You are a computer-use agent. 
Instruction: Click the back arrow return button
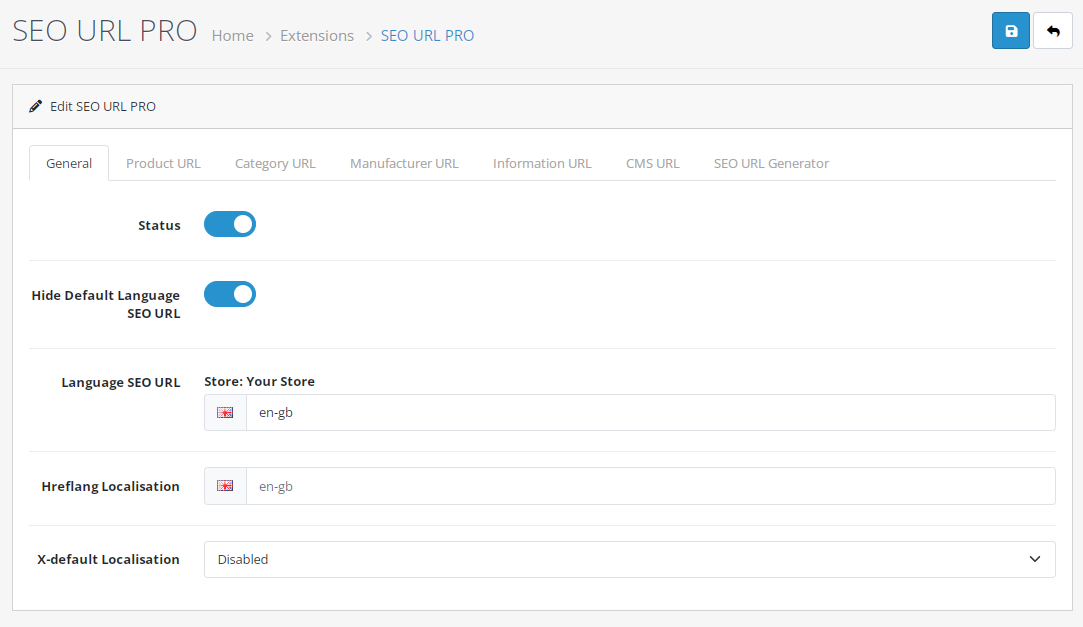[x=1053, y=31]
